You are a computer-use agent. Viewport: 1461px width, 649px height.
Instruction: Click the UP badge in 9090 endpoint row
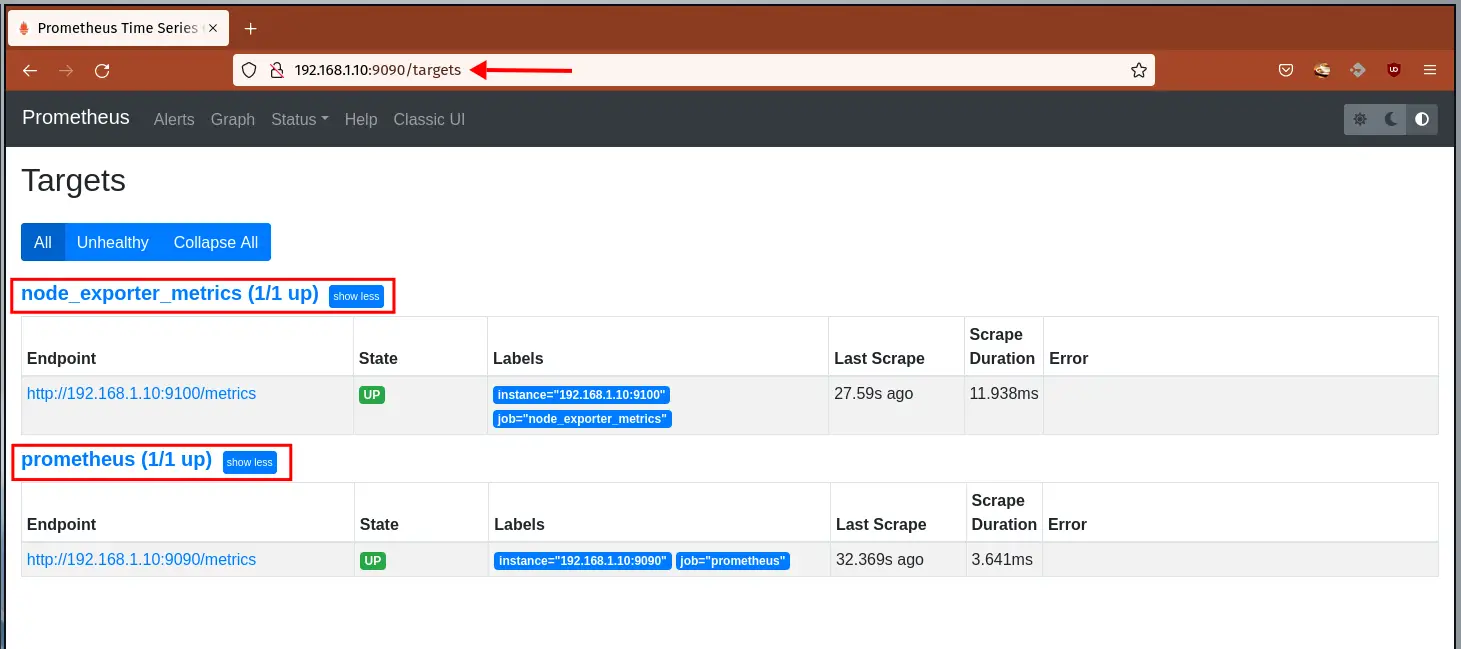(373, 561)
